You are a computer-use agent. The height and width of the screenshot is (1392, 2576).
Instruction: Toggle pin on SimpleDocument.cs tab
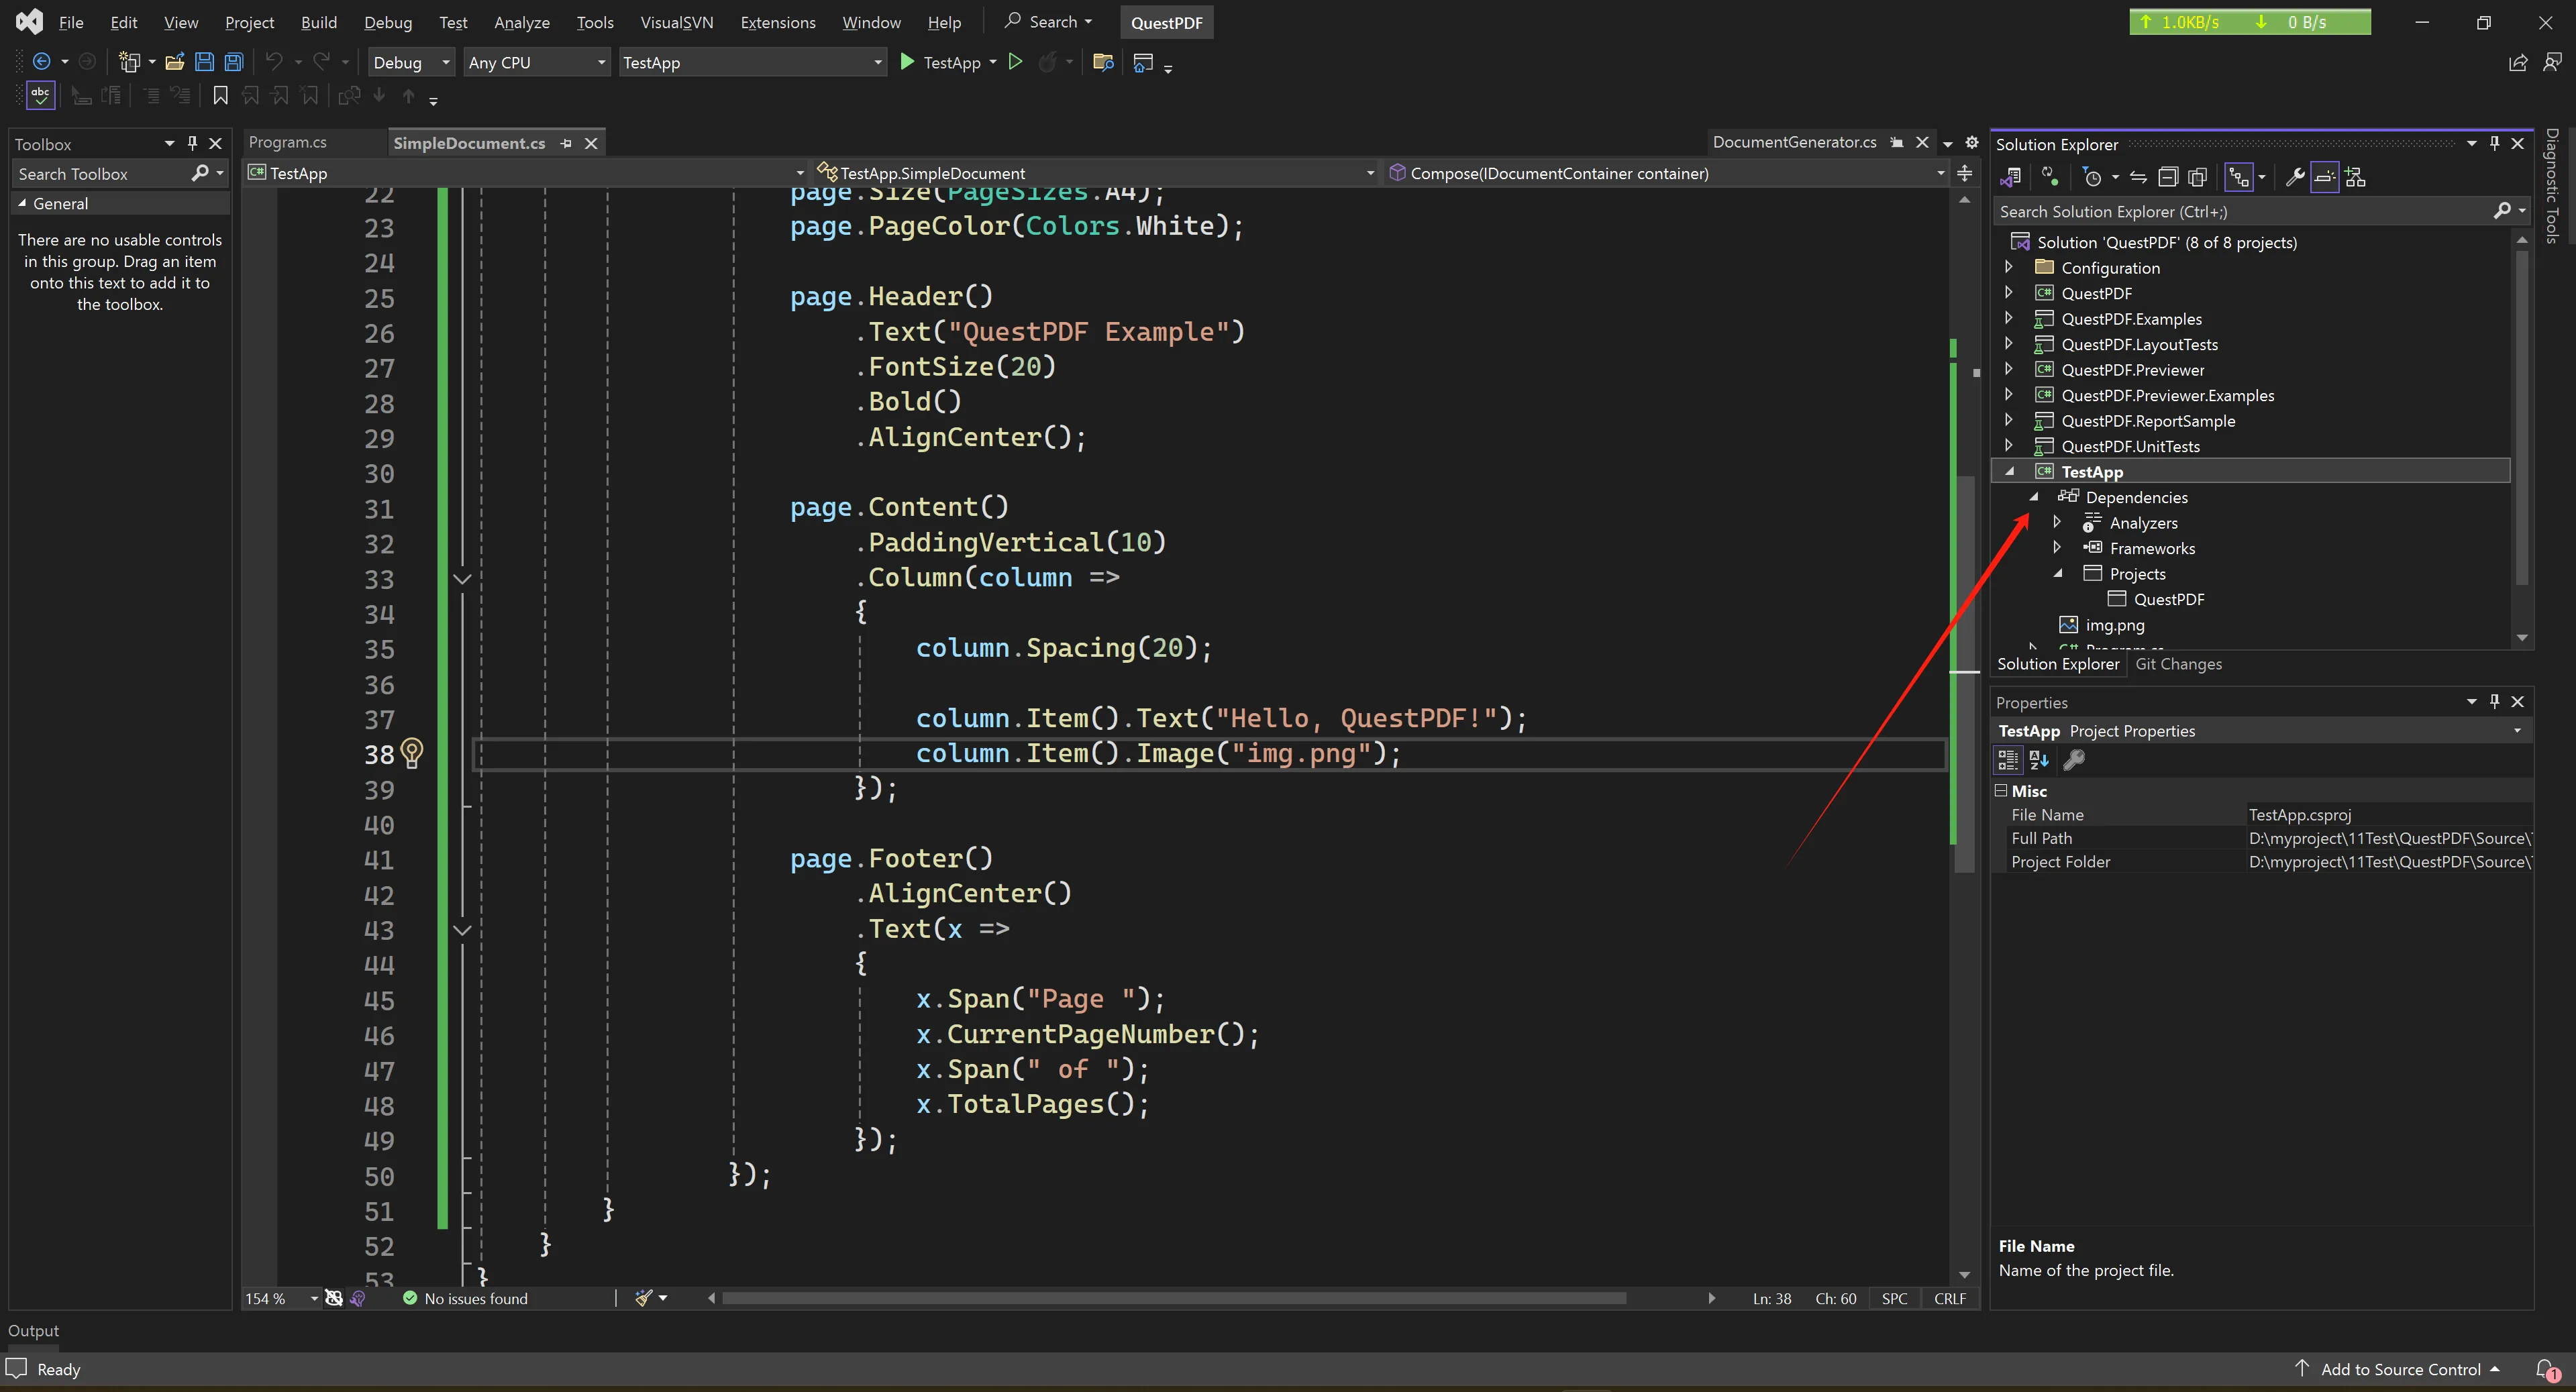tap(566, 143)
